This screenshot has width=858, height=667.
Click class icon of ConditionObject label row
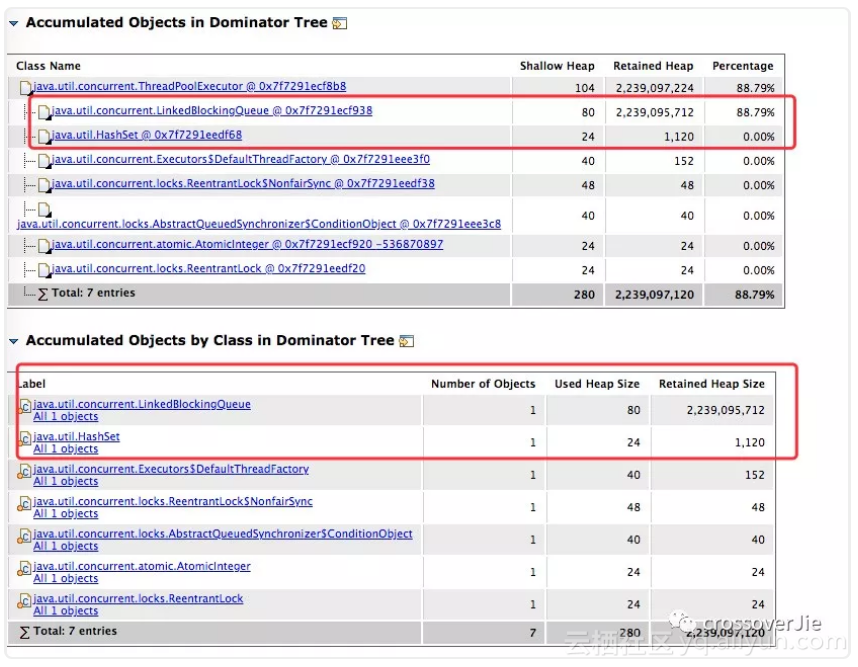(x=24, y=536)
